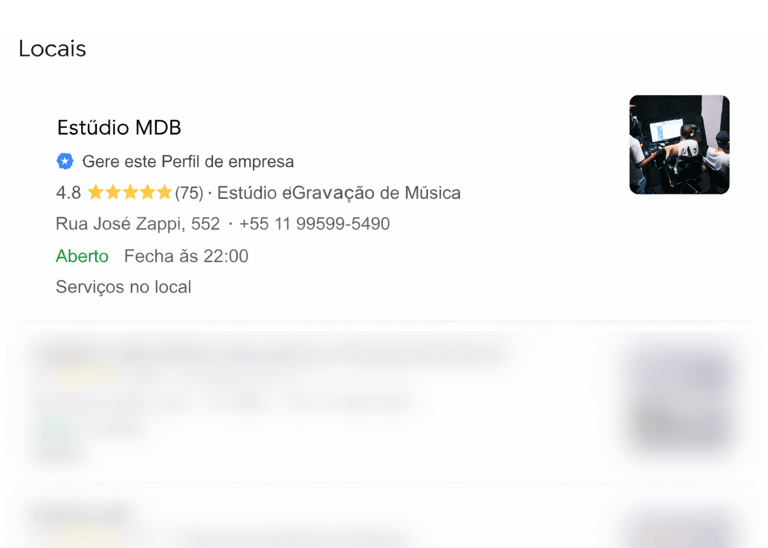Screen dimensions: 768x548
Task: Click the last yellow star
Action: (164, 192)
